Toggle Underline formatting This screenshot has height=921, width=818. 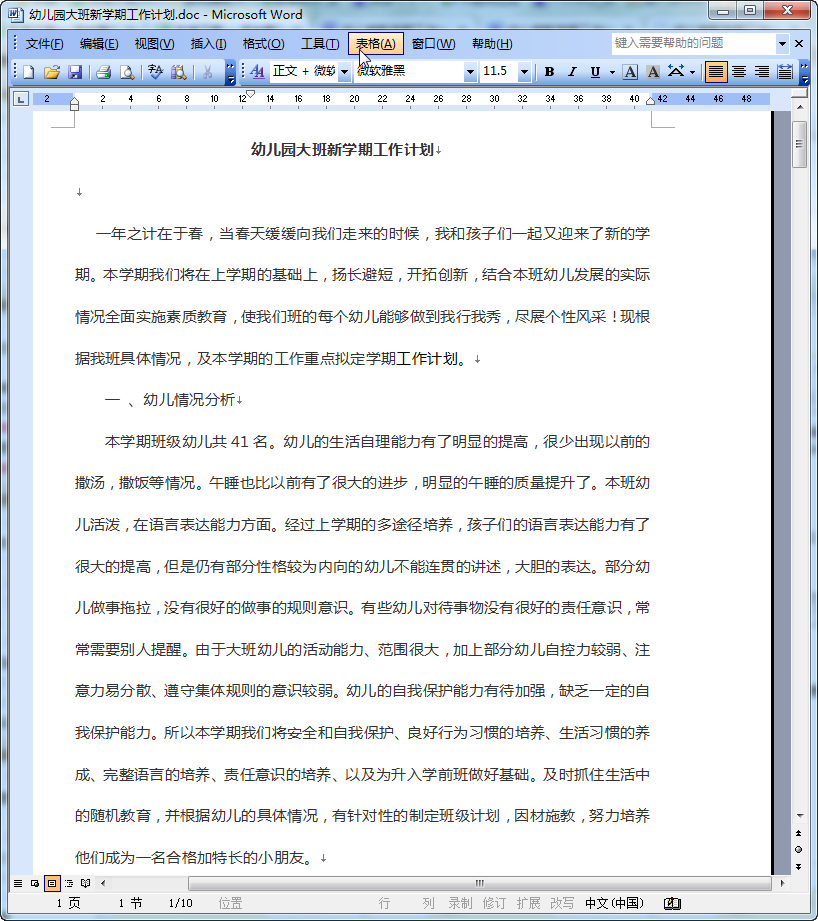click(595, 72)
